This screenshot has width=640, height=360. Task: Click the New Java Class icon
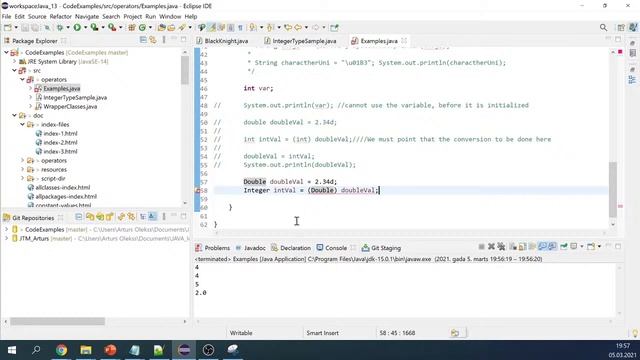click(x=142, y=27)
